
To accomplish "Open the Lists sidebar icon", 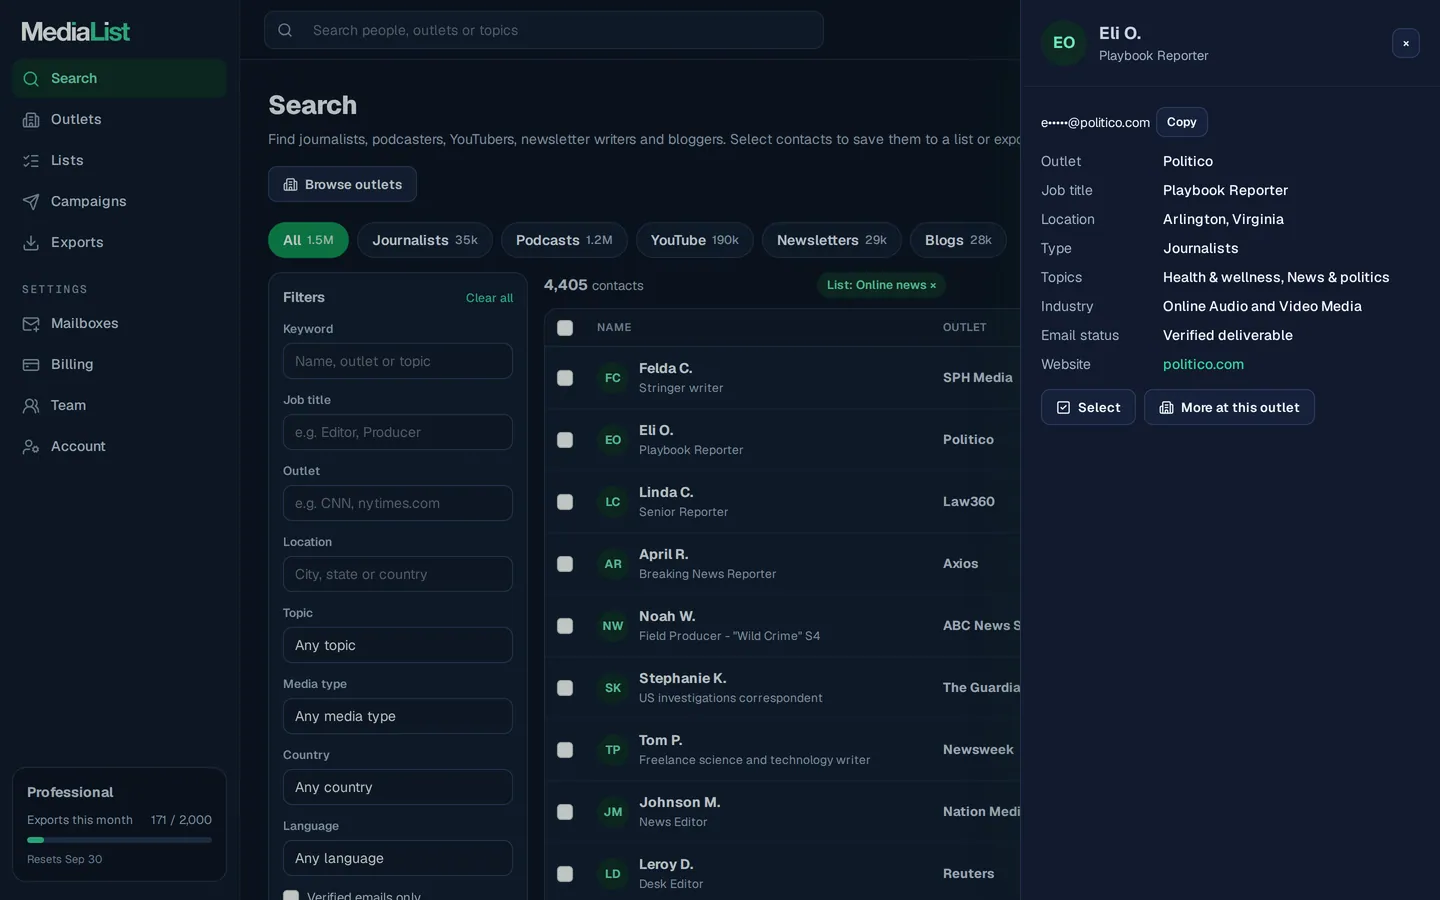I will point(31,160).
